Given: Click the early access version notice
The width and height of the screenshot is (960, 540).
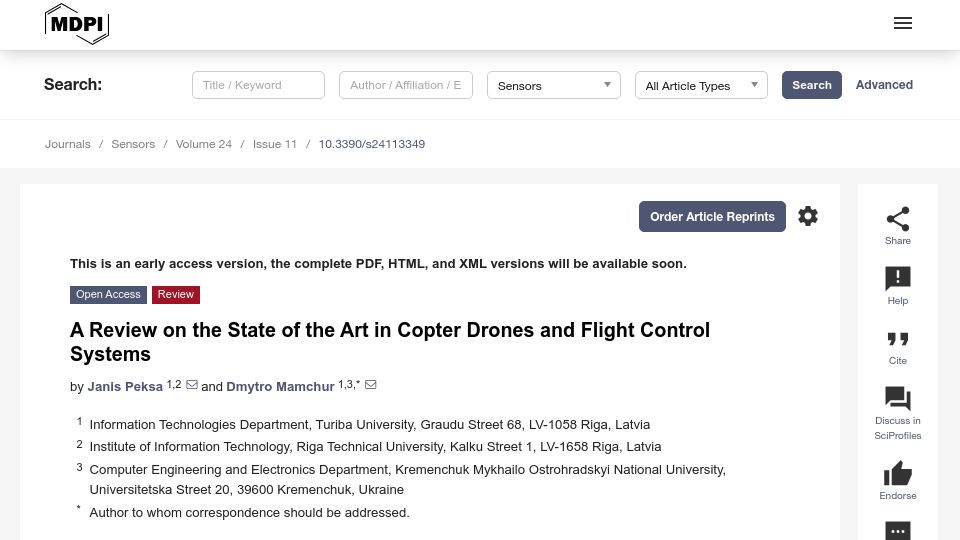Looking at the screenshot, I should [x=378, y=263].
